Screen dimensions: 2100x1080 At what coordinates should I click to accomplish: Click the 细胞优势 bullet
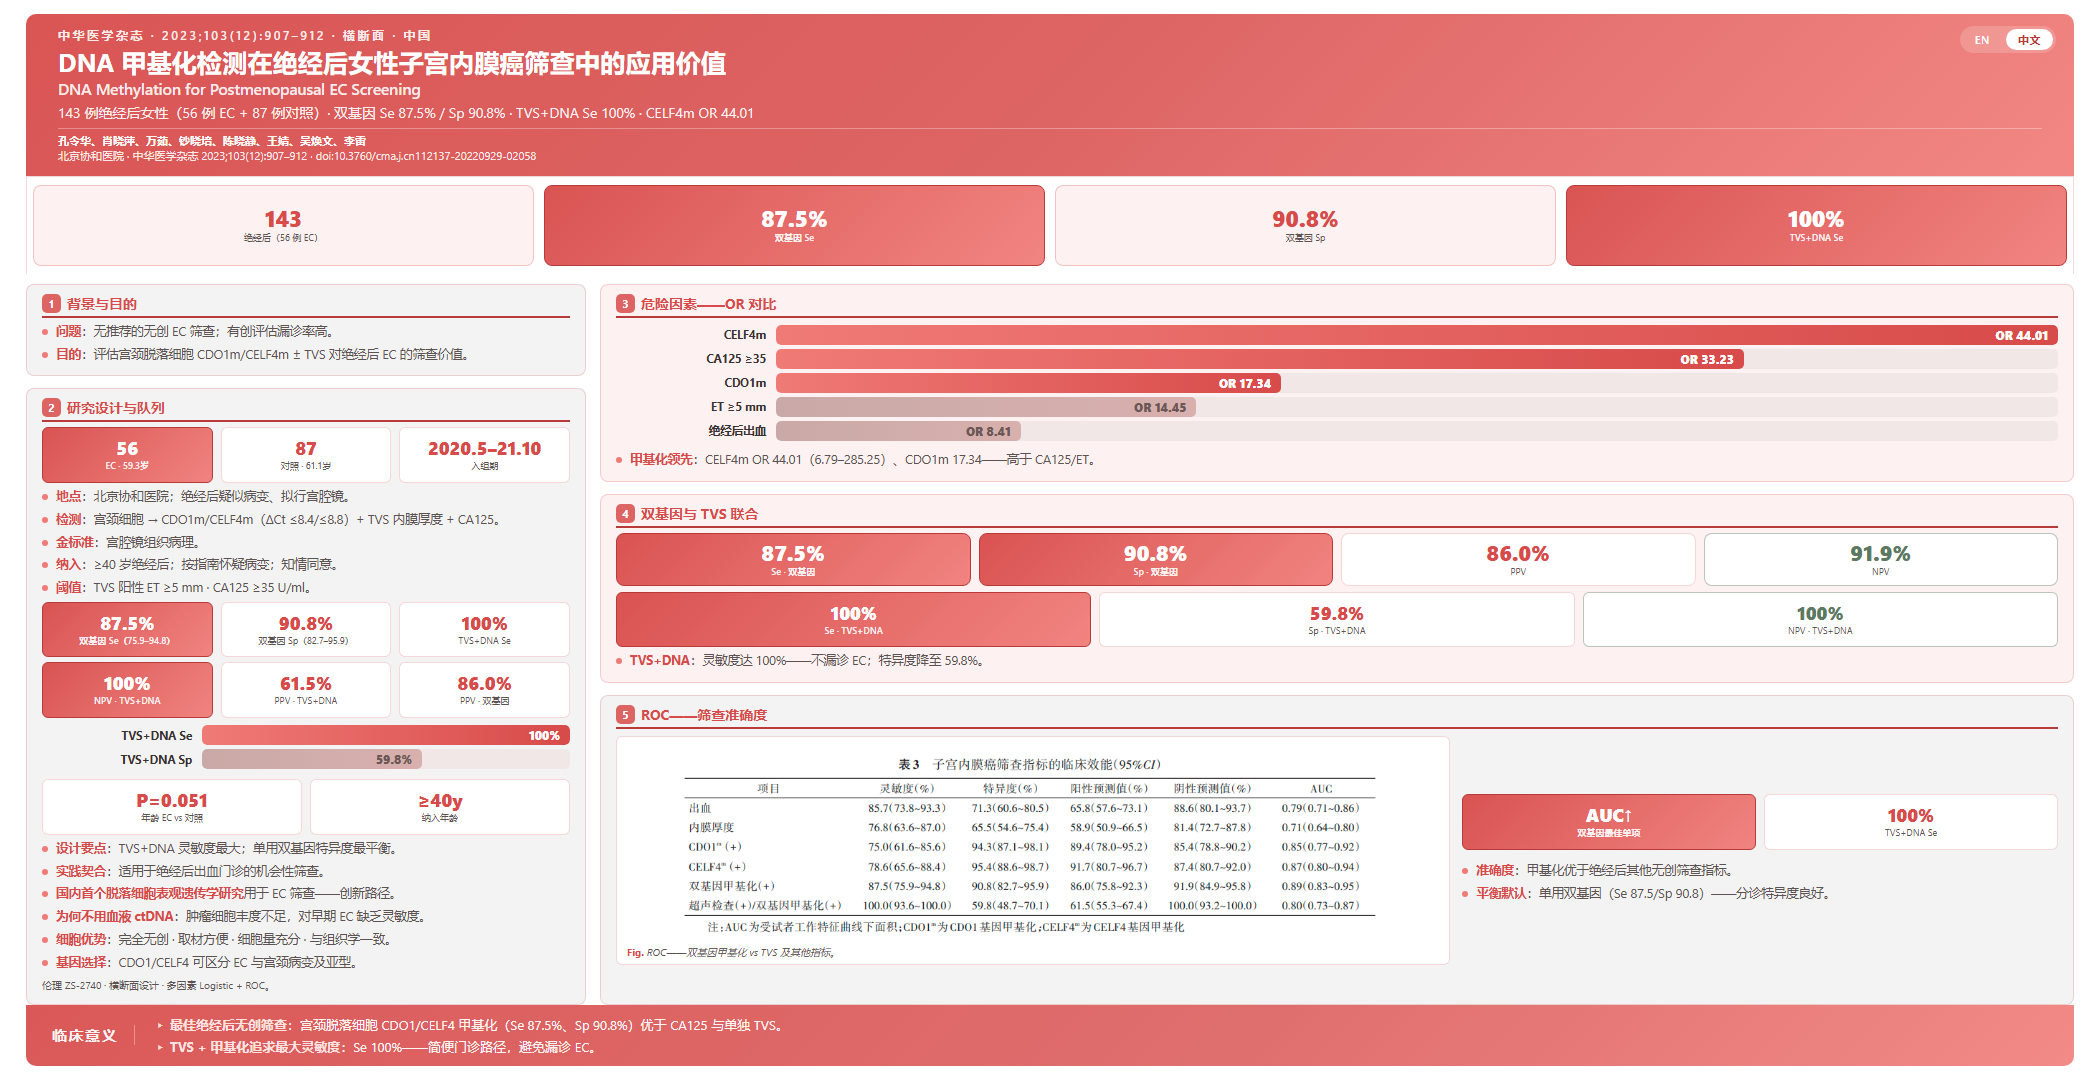tap(224, 939)
